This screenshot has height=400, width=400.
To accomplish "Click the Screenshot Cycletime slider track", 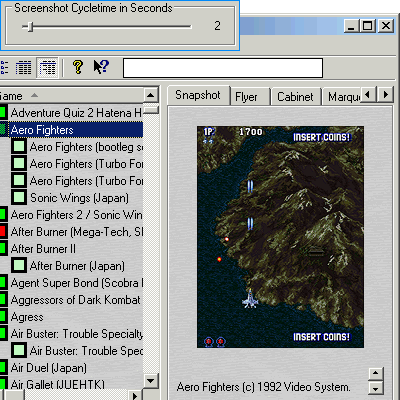I will point(107,27).
